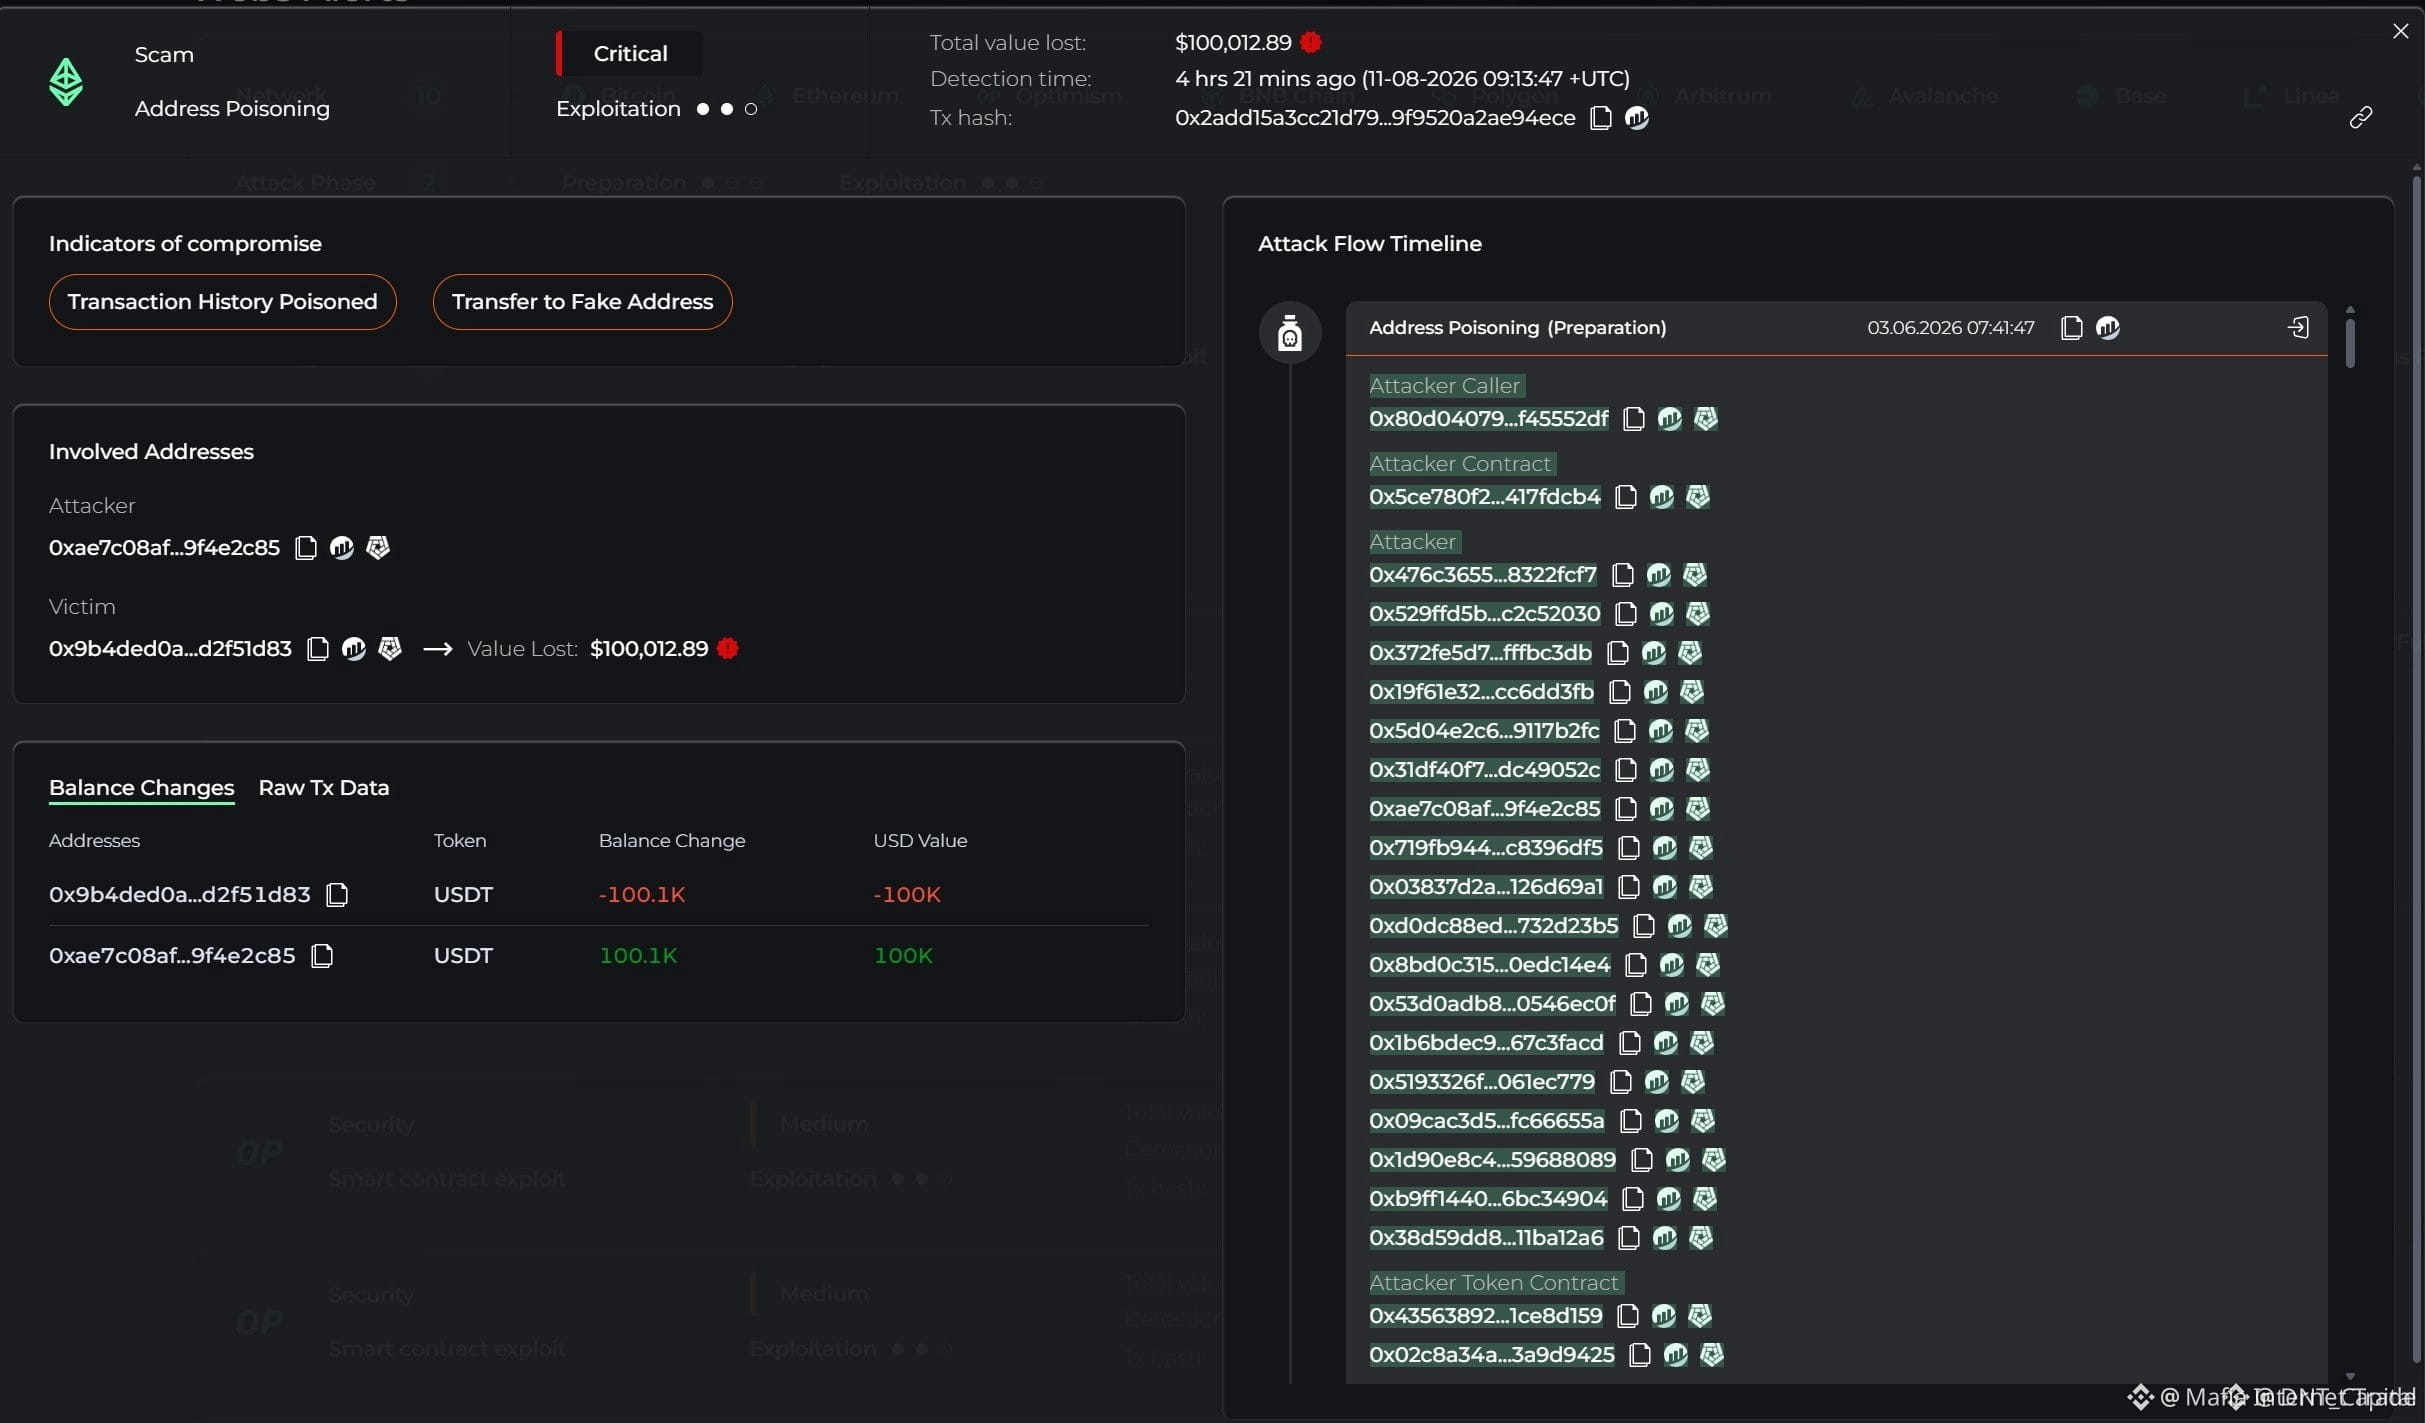2425x1423 pixels.
Task: Click the chain-link share icon
Action: tap(2361, 118)
